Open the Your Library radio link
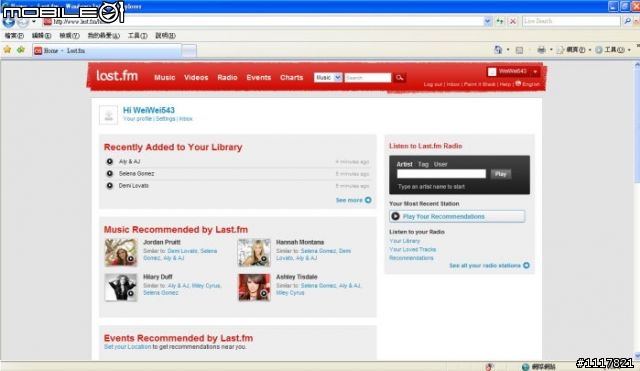640x371 pixels. [404, 241]
